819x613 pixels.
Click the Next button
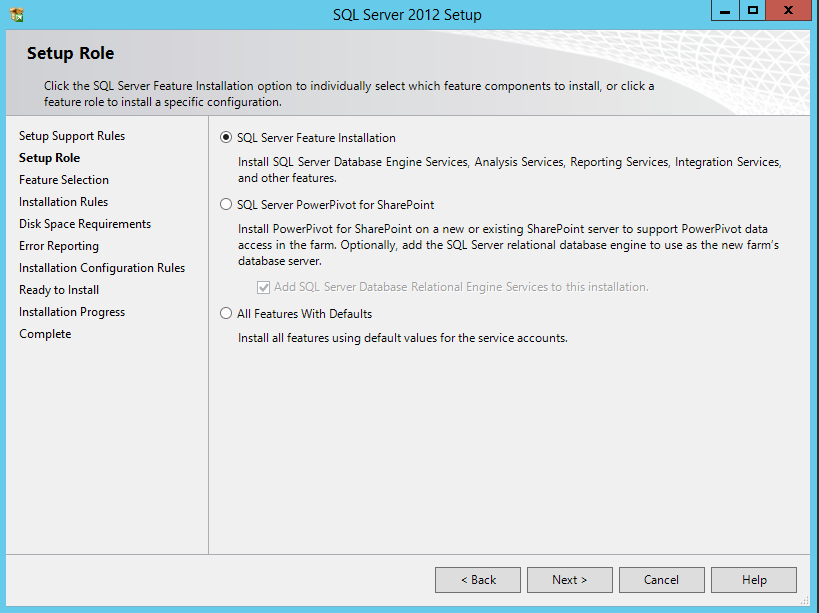569,580
